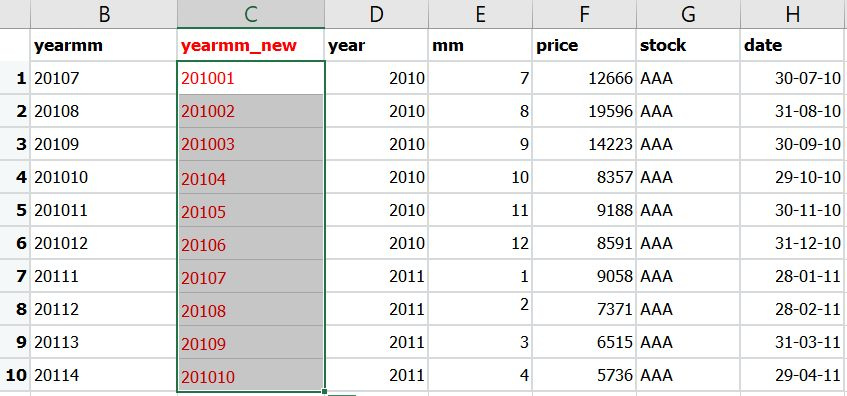Click the 'price' header cell

click(584, 45)
